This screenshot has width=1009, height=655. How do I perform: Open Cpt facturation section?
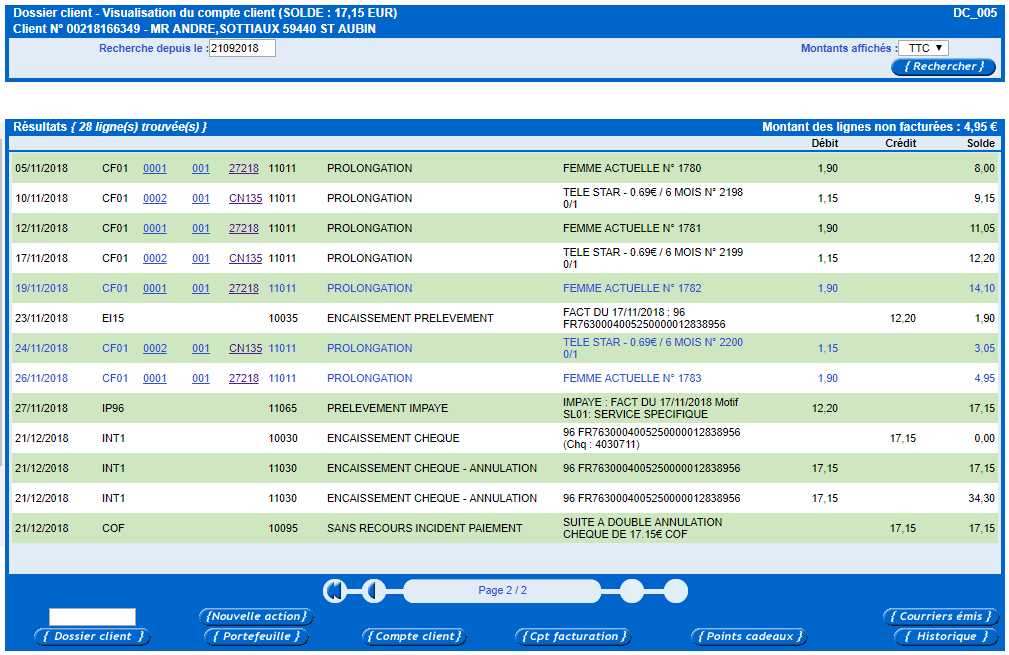[x=574, y=637]
